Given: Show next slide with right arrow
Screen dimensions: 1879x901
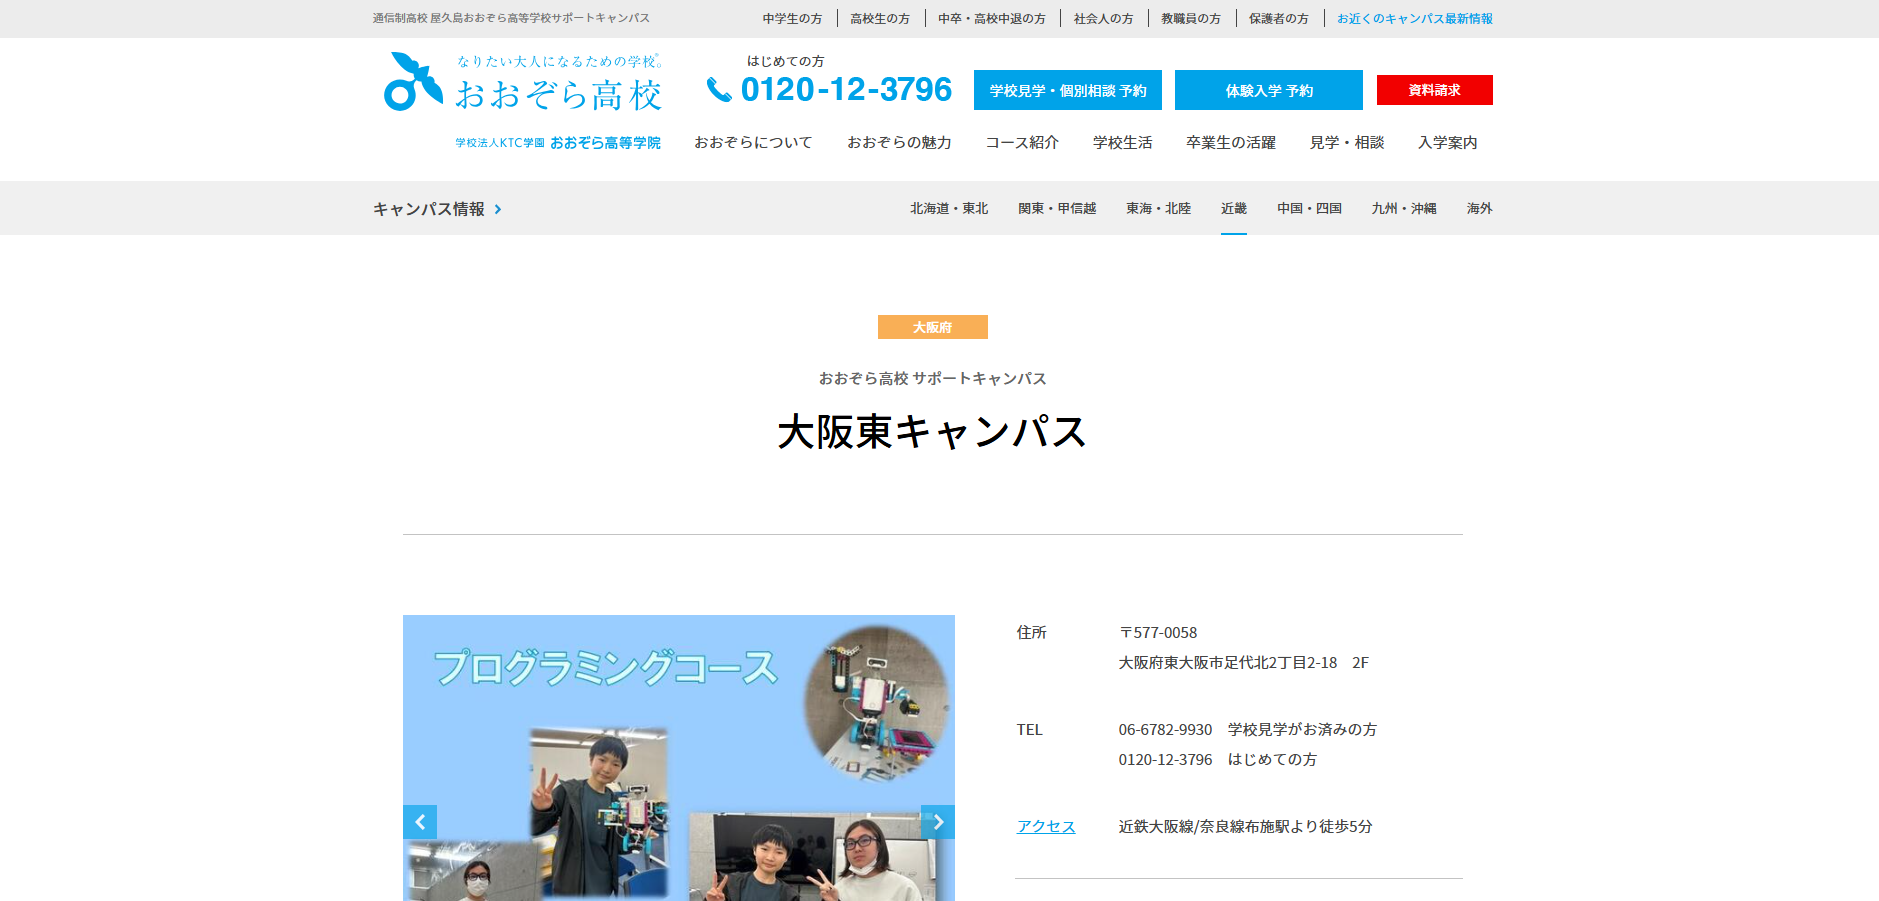Looking at the screenshot, I should [938, 822].
